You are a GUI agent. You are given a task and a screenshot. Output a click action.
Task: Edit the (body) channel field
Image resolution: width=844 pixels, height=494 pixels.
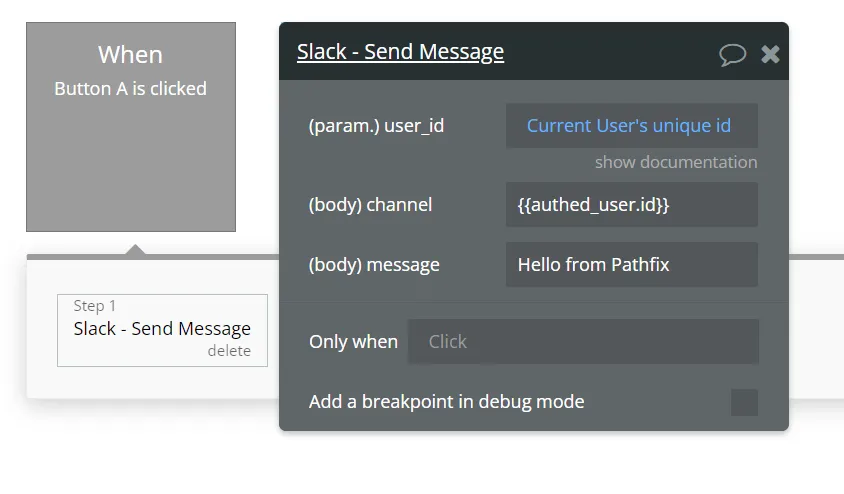pyautogui.click(x=632, y=204)
